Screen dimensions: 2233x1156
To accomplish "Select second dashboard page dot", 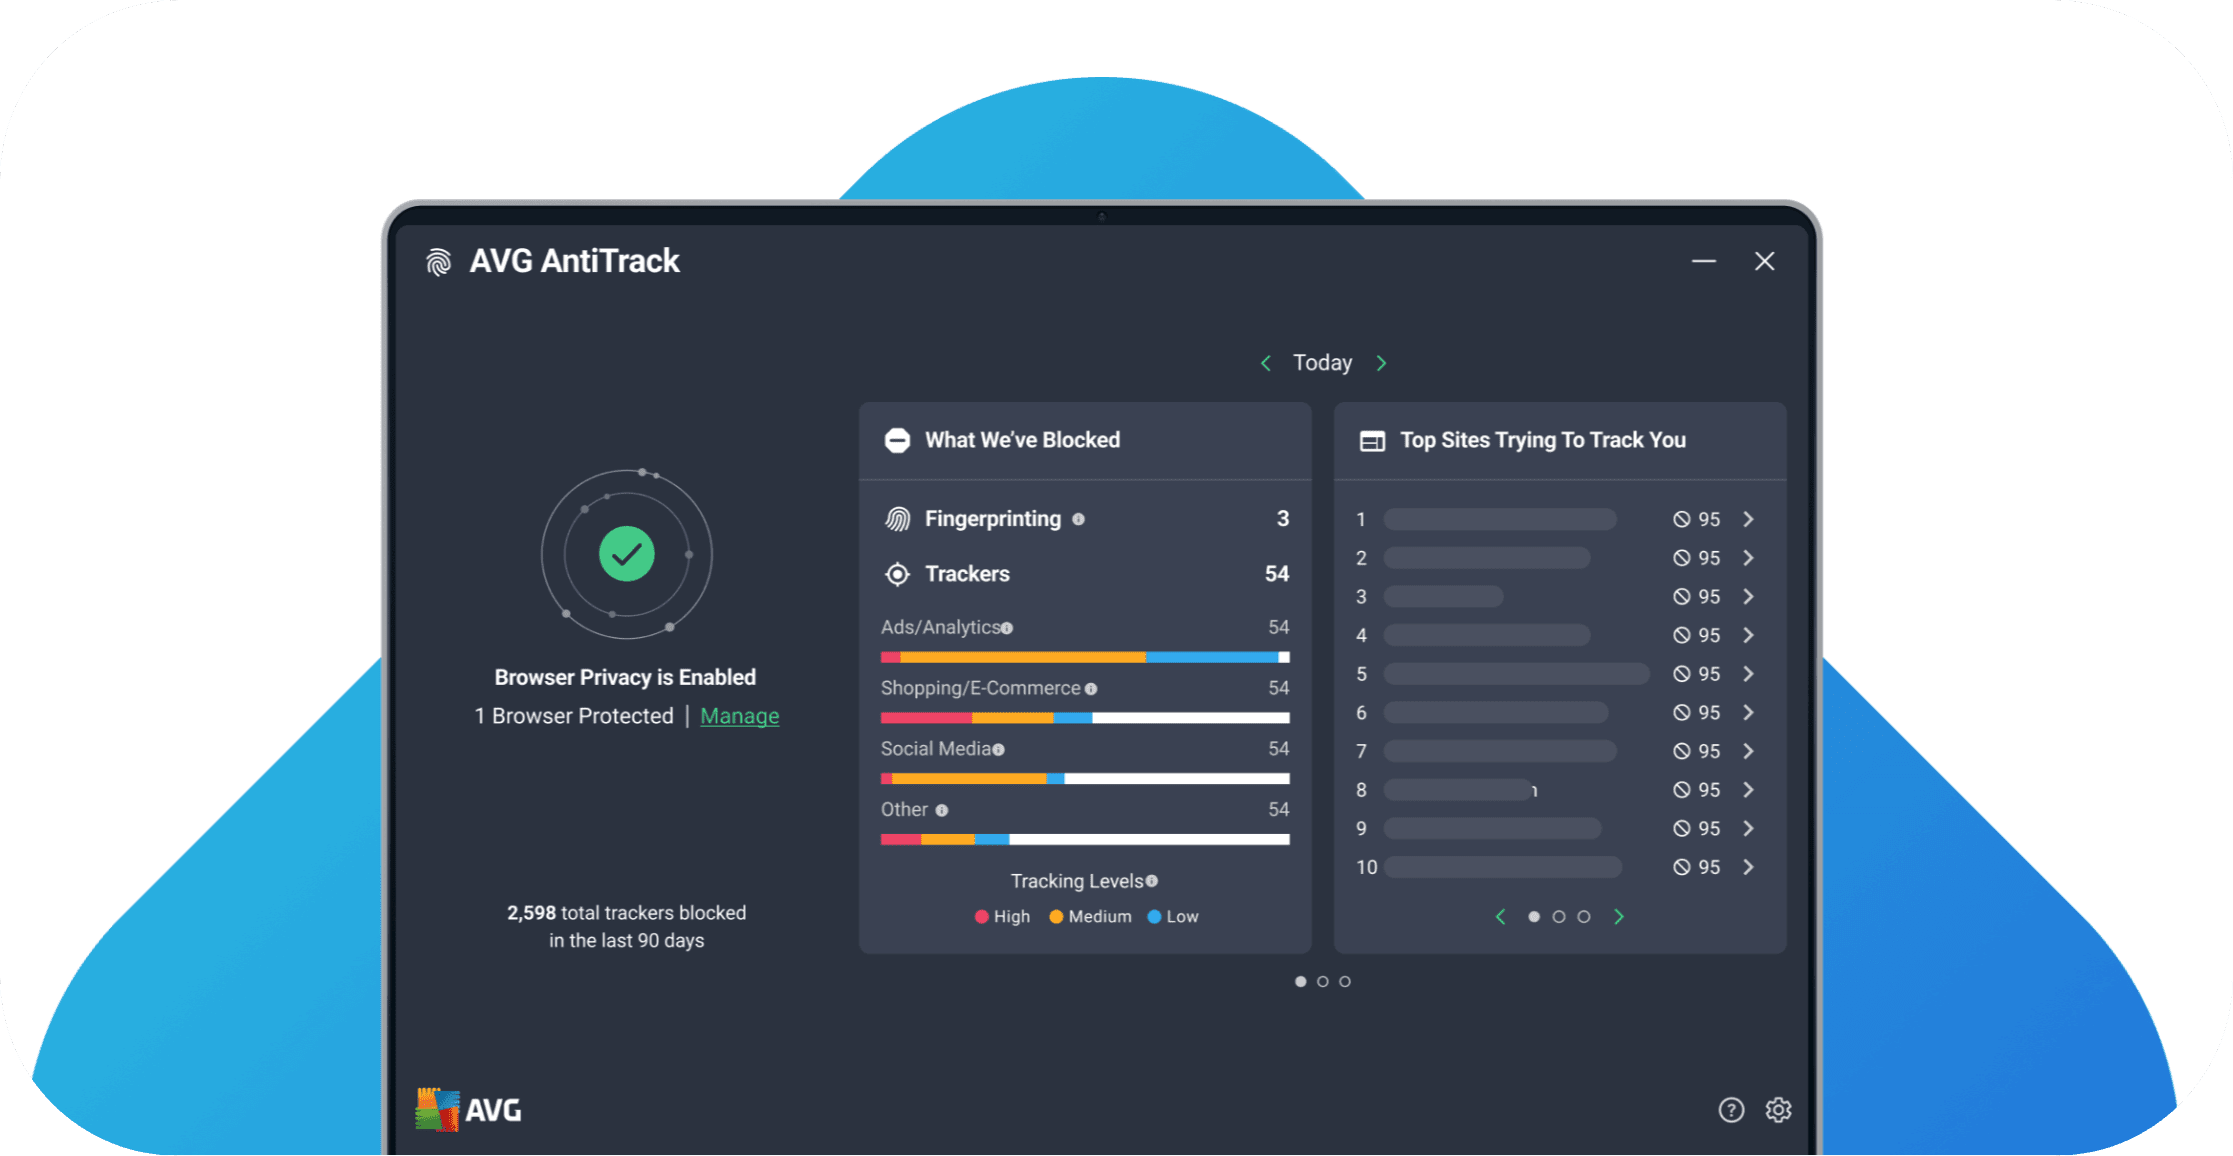I will tap(1323, 982).
